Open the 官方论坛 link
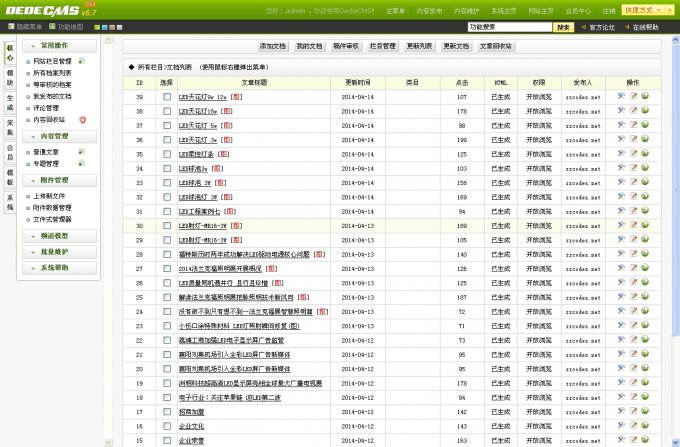The height and width of the screenshot is (447, 680). tap(602, 27)
